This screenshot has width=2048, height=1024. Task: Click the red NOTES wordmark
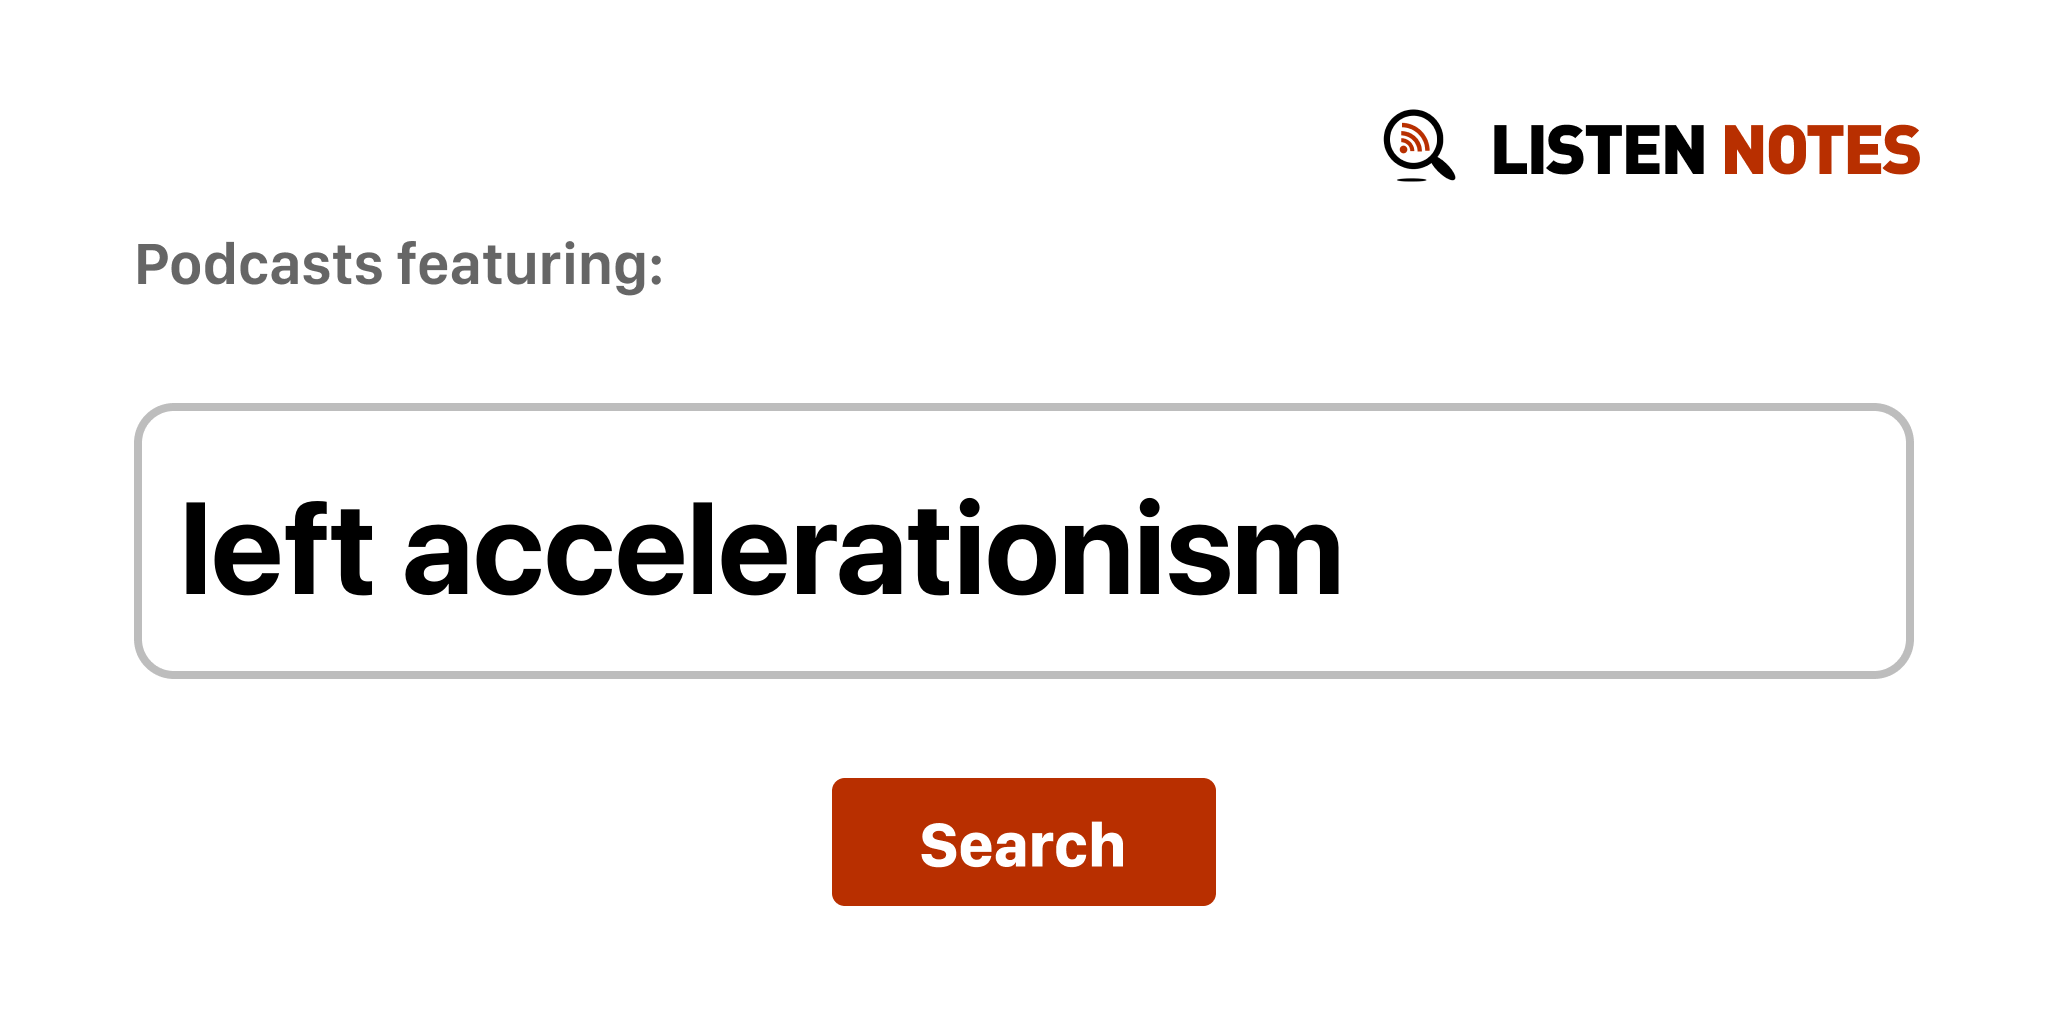click(x=1820, y=150)
